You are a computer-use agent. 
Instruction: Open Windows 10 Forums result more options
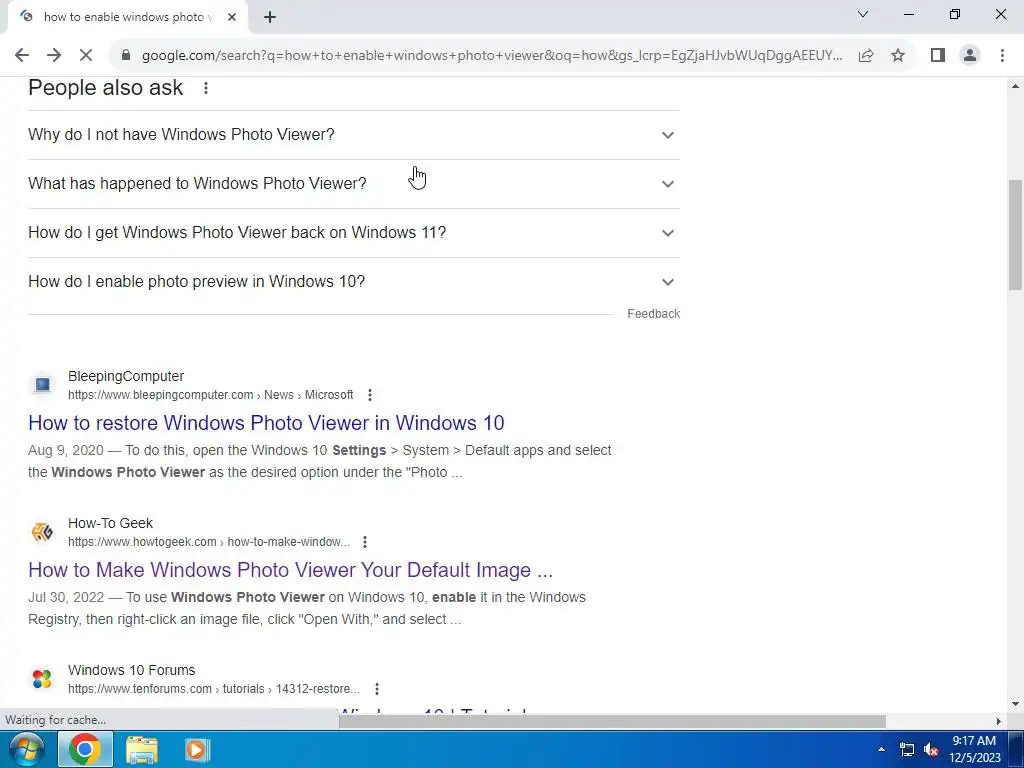(x=377, y=689)
